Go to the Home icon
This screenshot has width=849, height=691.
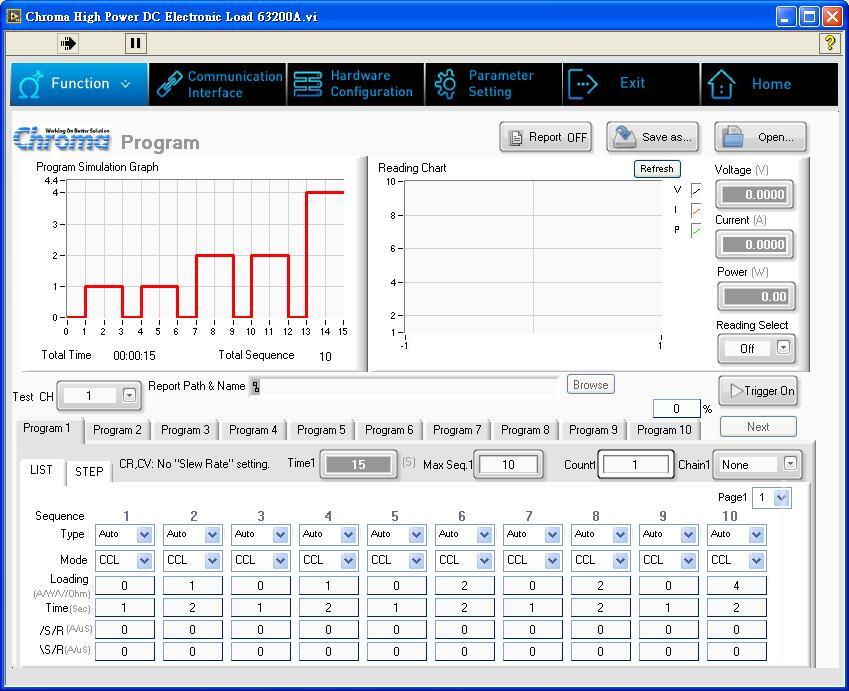click(721, 85)
